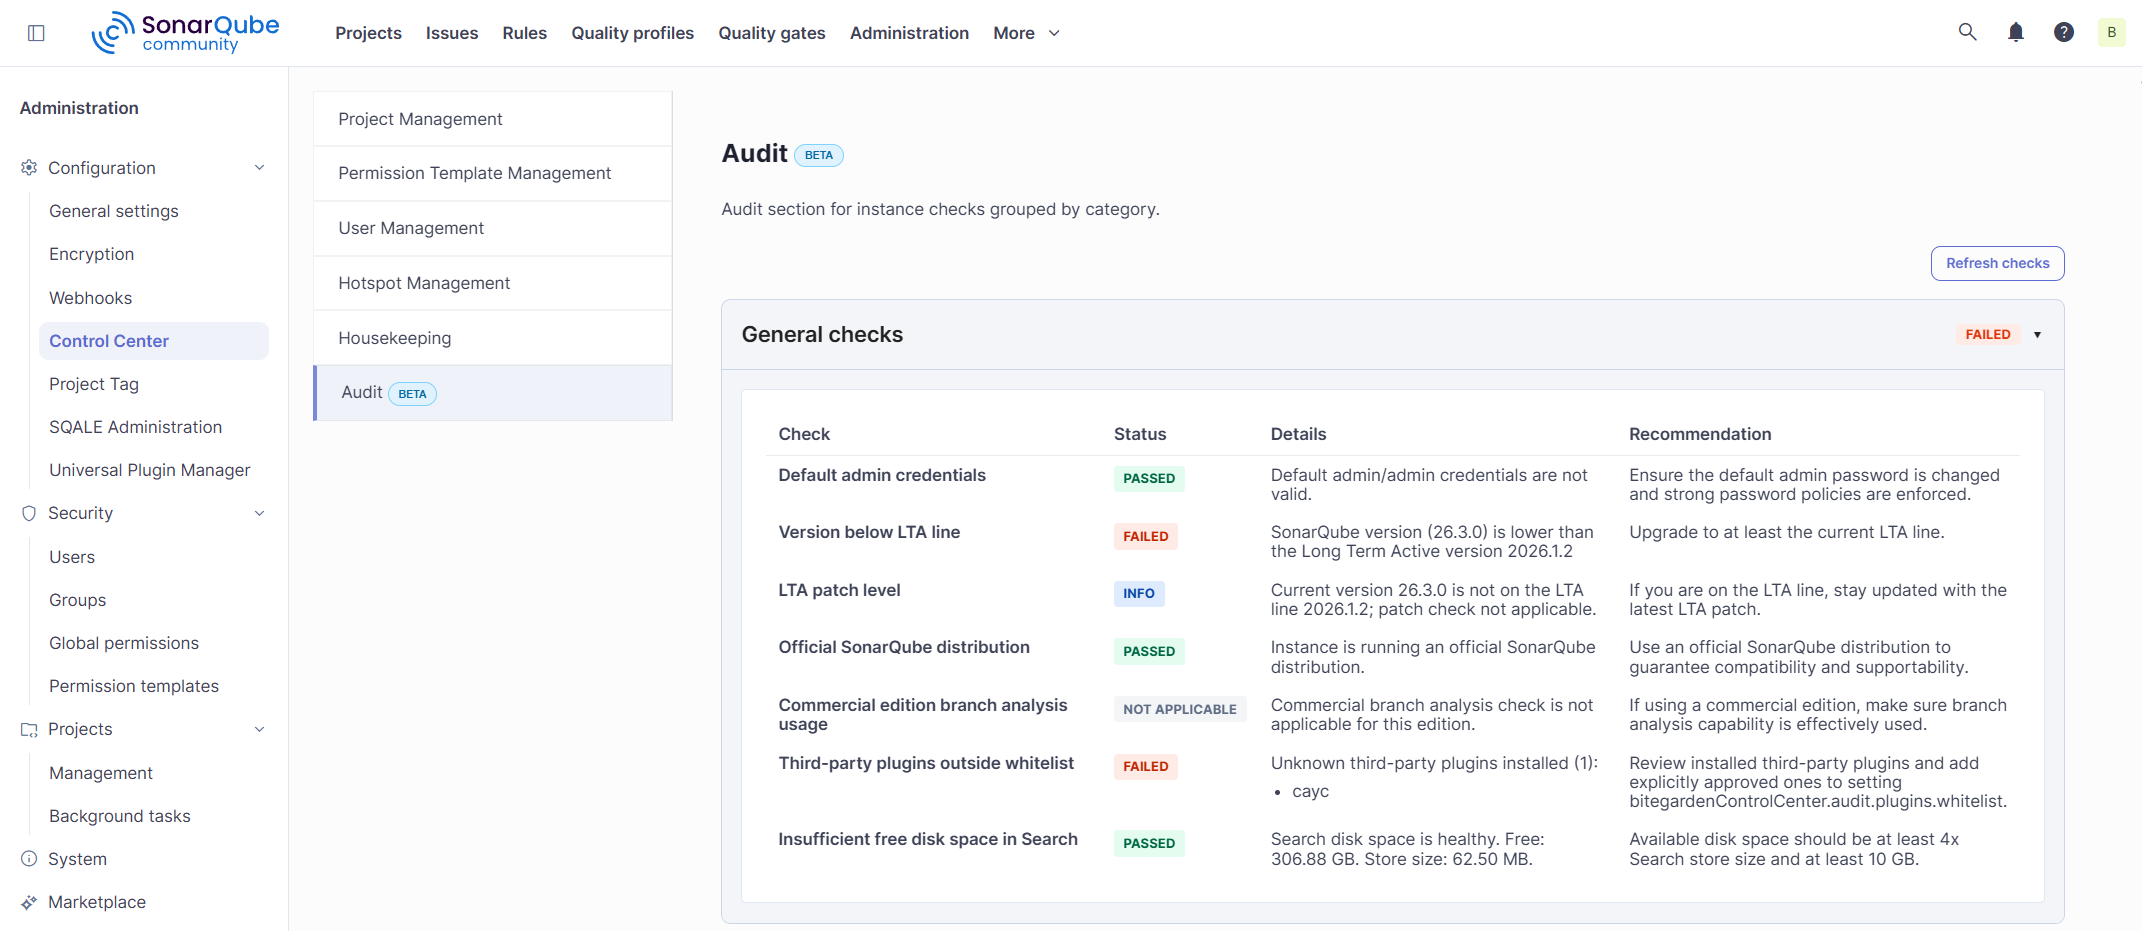The width and height of the screenshot is (2142, 931).
Task: Click the System info icon
Action: [x=29, y=859]
